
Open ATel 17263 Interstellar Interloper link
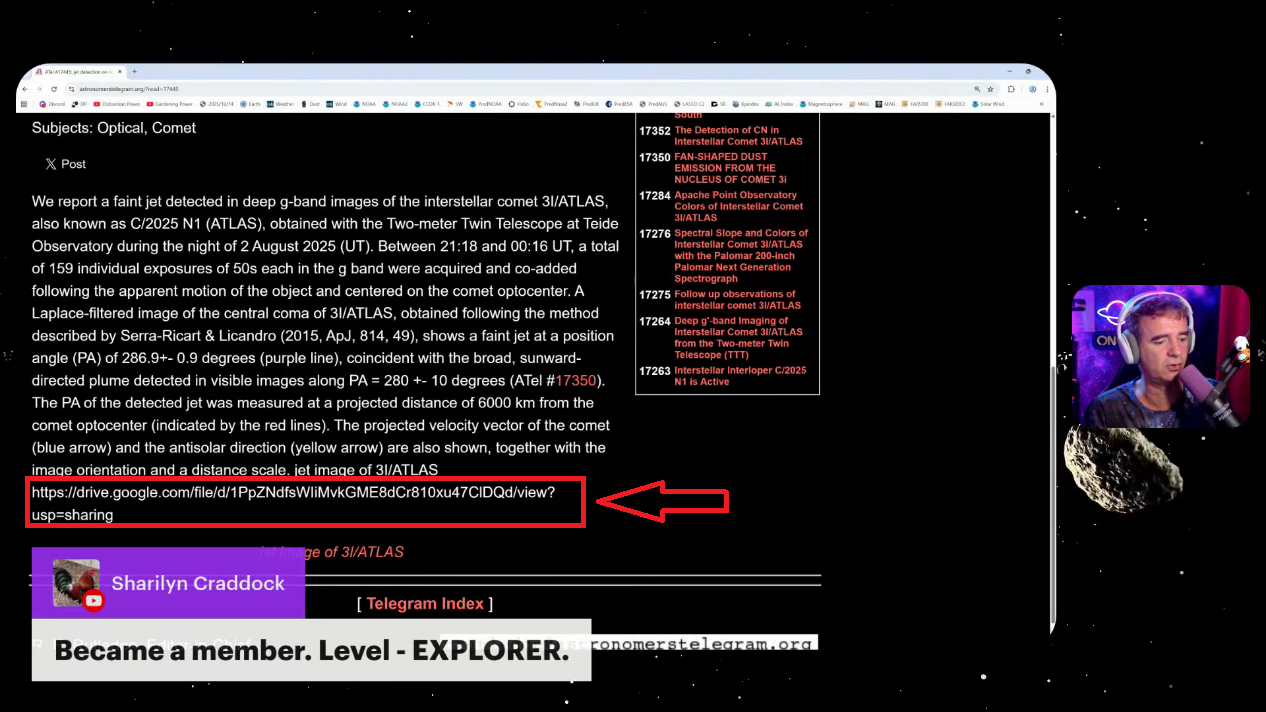tap(740, 376)
